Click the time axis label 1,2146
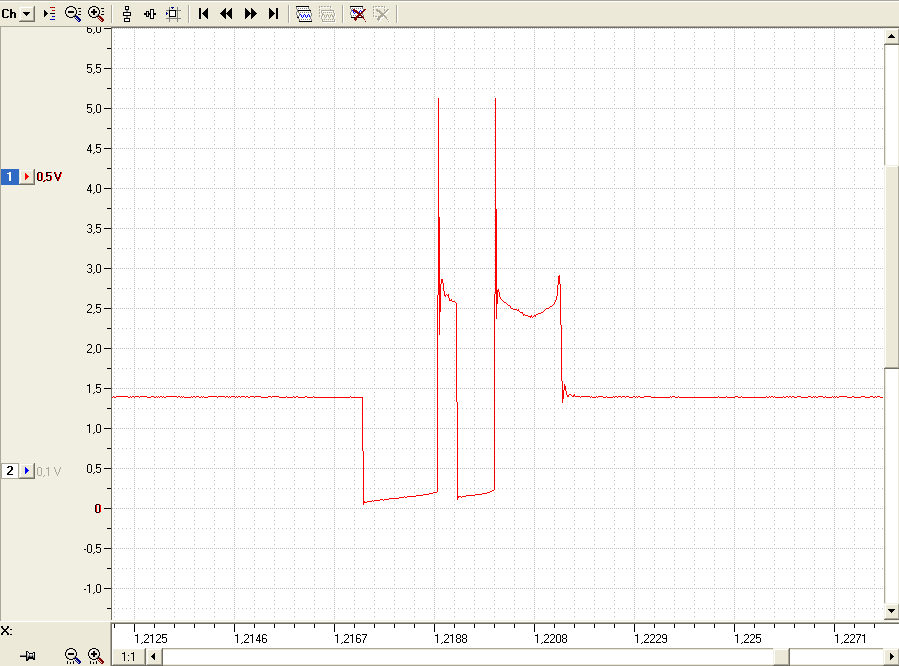The width and height of the screenshot is (899, 666). click(251, 638)
